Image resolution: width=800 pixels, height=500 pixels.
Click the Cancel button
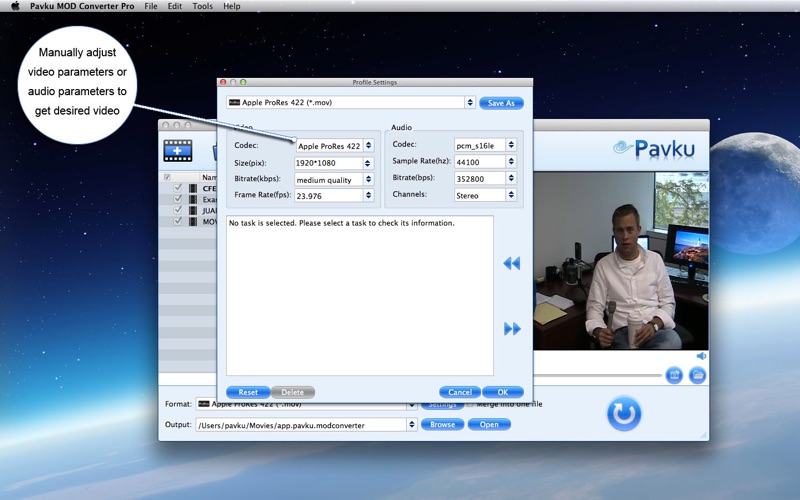point(460,392)
